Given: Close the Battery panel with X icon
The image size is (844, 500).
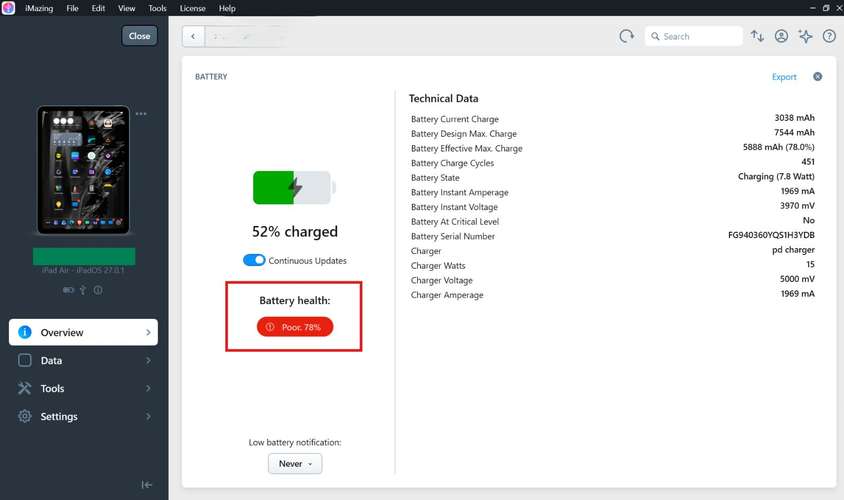Looking at the screenshot, I should [x=818, y=76].
